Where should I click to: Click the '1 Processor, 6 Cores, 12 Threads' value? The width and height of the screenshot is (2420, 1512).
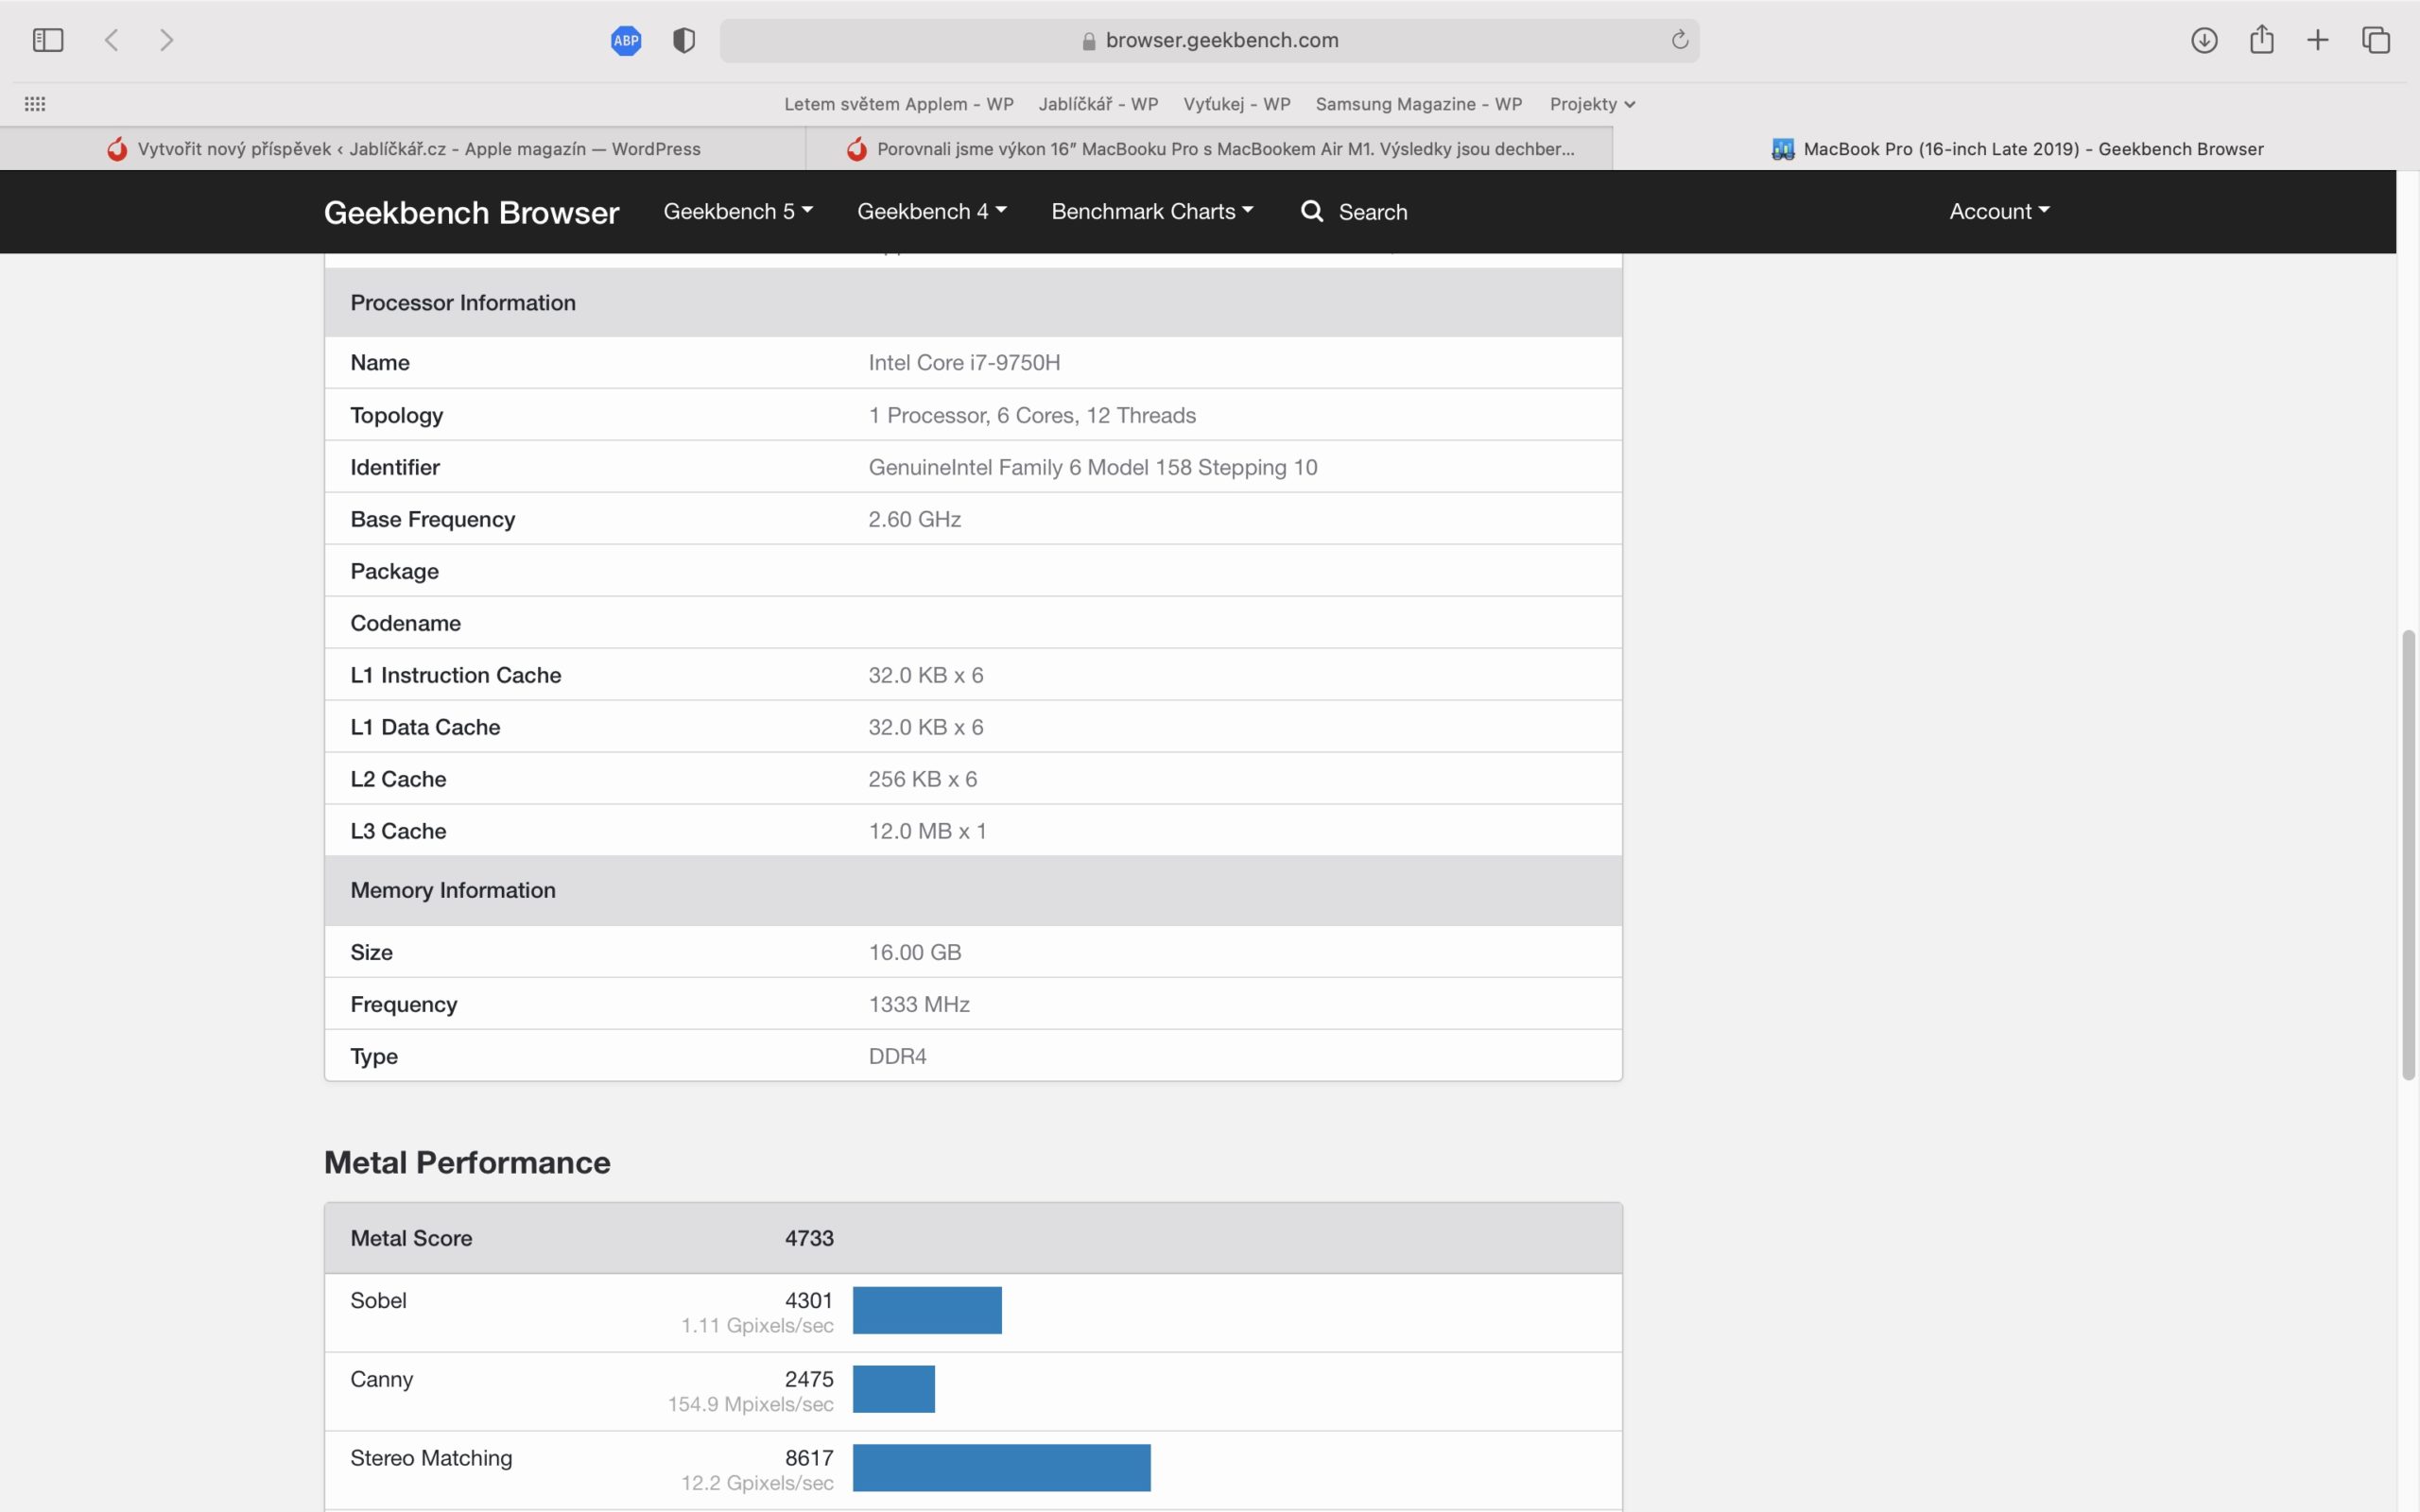pos(1032,415)
